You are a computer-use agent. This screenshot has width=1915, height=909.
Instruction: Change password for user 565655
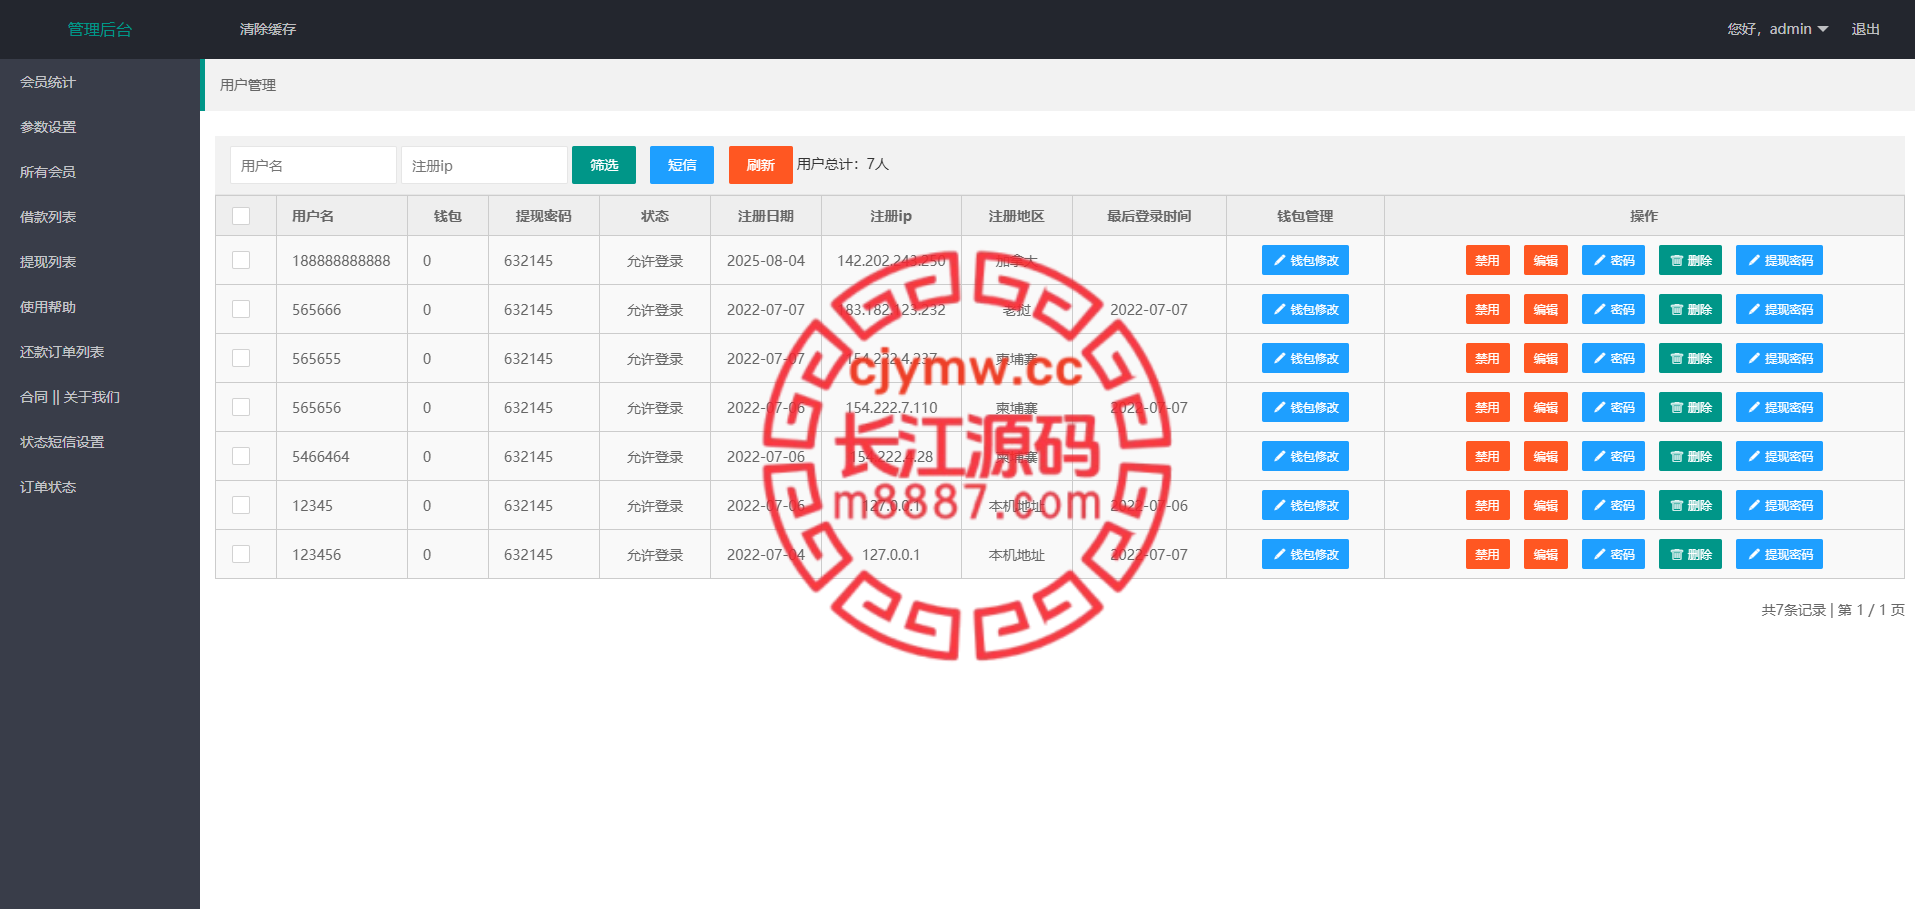coord(1613,358)
